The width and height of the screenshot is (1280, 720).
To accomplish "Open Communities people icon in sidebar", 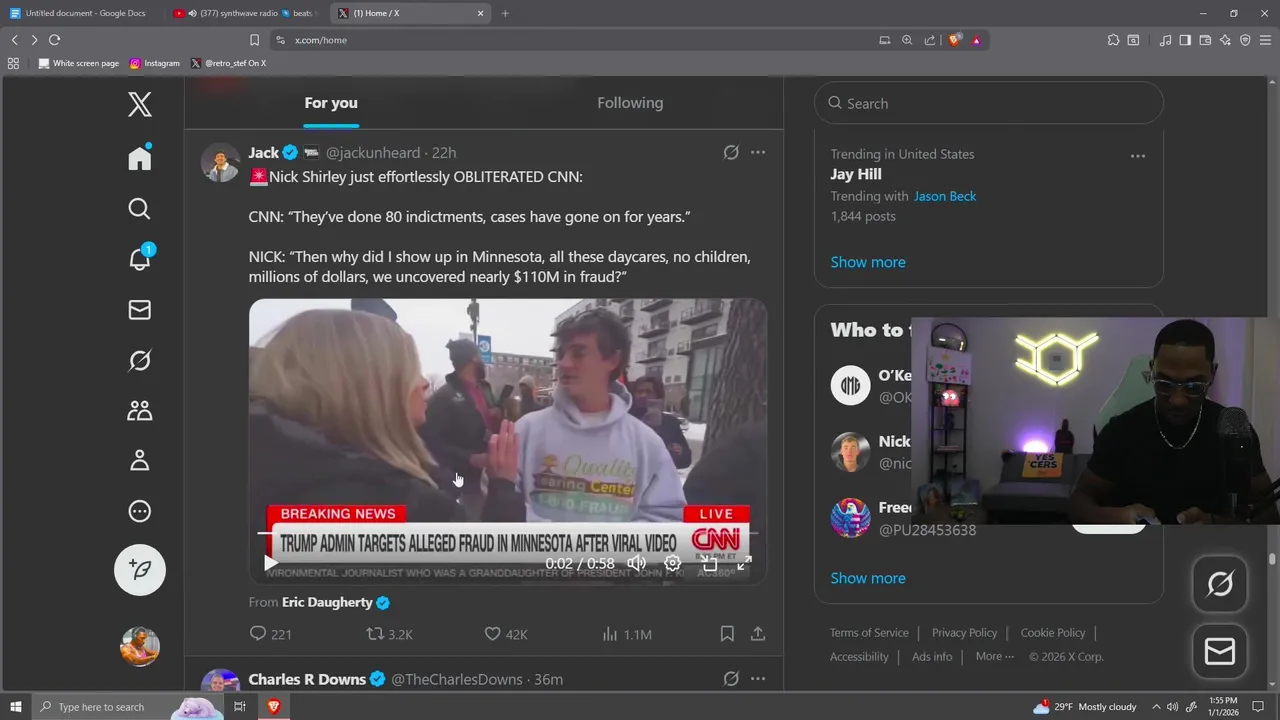I will pyautogui.click(x=140, y=410).
